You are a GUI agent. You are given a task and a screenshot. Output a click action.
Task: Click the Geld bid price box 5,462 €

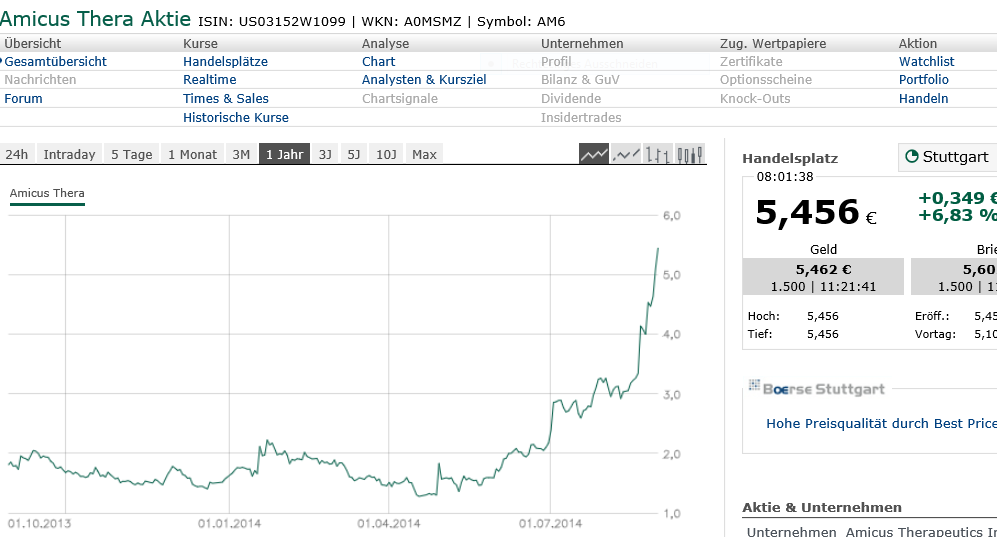click(x=823, y=276)
